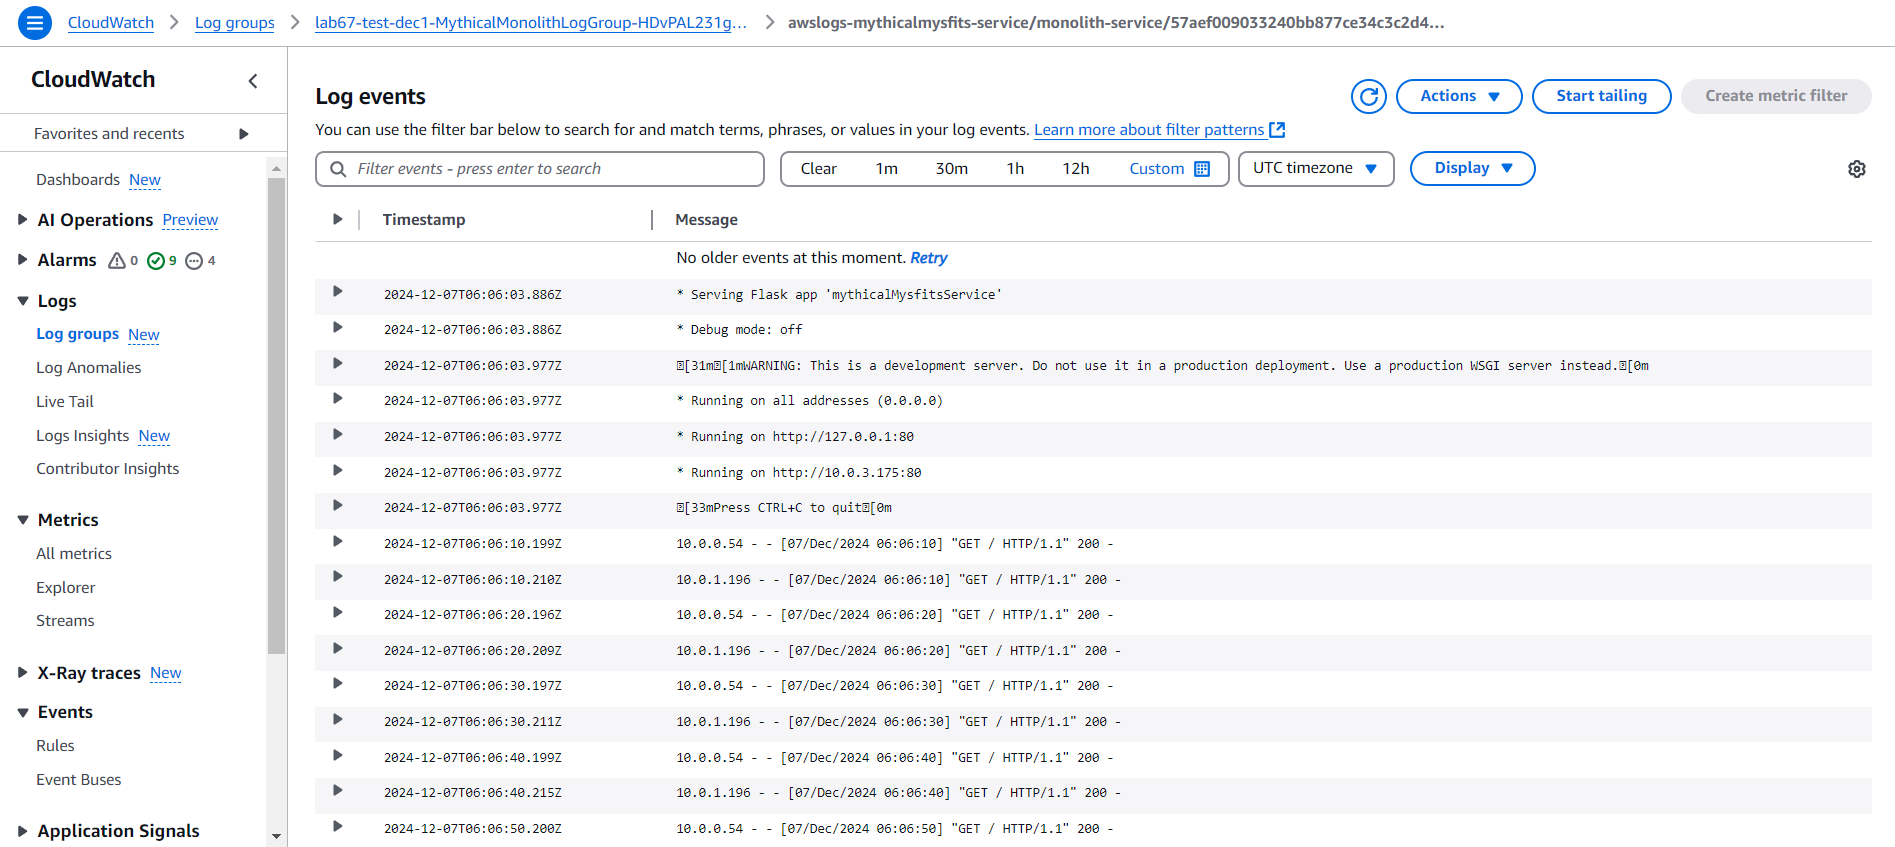
Task: Expand the 'Running on all addresses' row
Action: [338, 398]
